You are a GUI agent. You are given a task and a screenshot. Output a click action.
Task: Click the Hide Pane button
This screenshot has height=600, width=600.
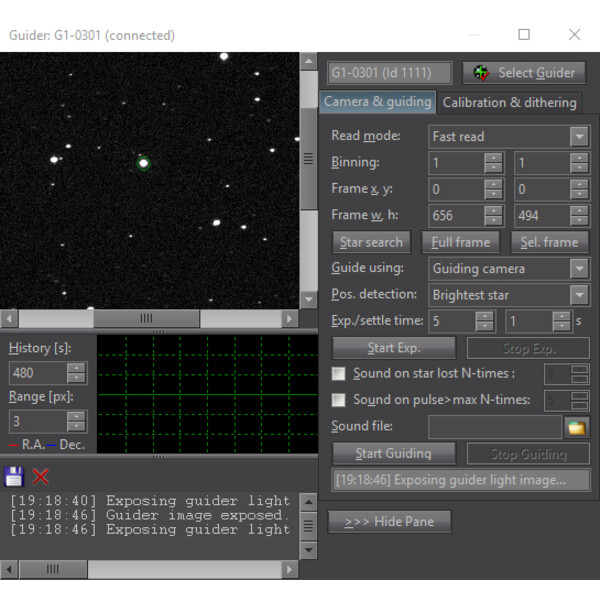point(388,522)
